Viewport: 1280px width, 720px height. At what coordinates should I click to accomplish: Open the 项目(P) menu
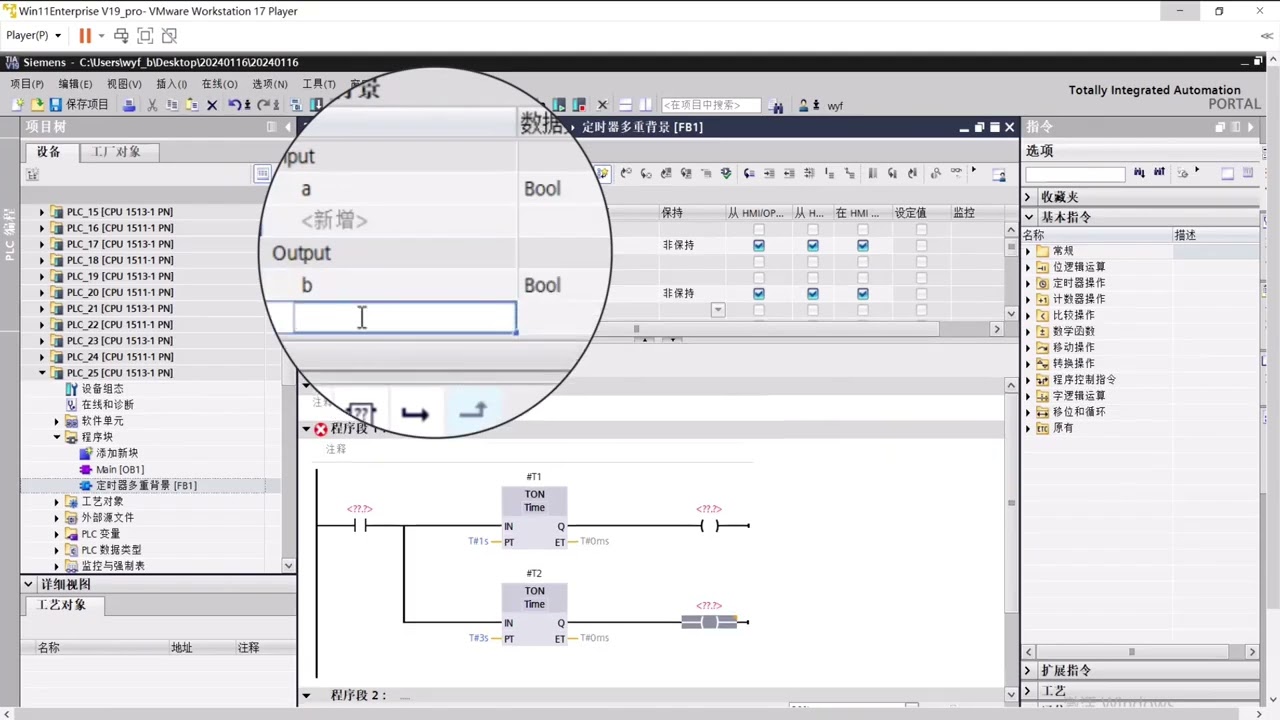tap(27, 84)
